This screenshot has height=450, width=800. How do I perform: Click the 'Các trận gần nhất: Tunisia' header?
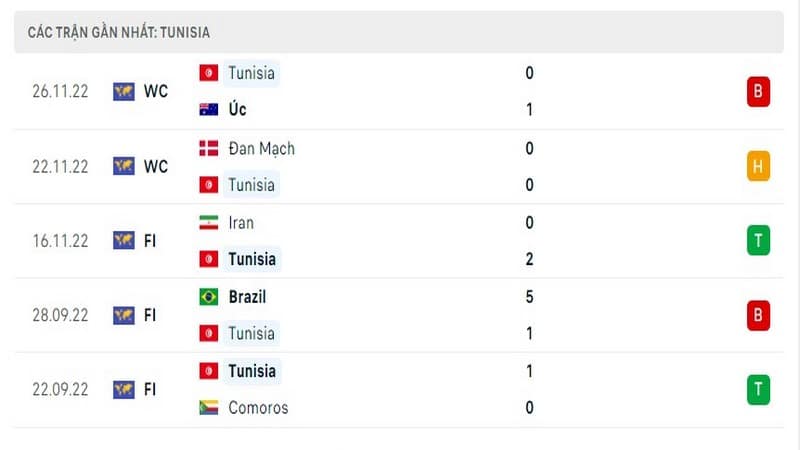tap(119, 33)
